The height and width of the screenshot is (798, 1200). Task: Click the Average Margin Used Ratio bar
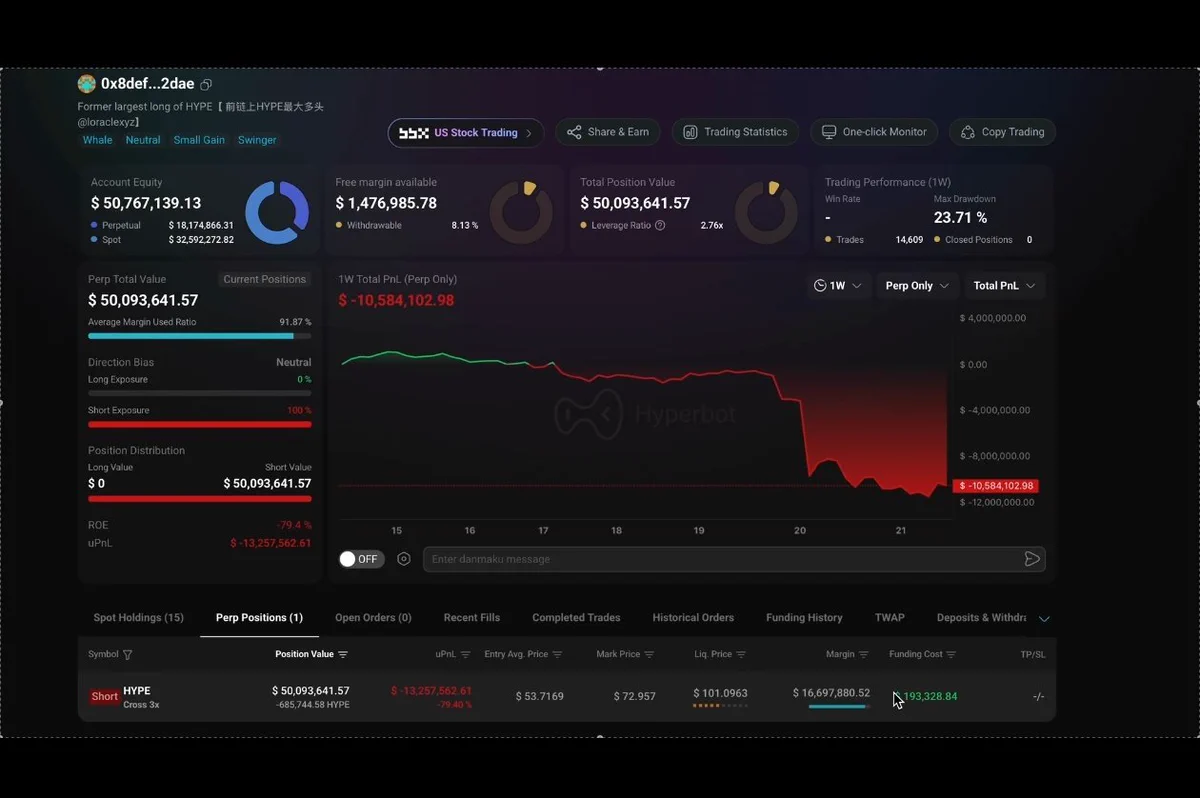199,336
